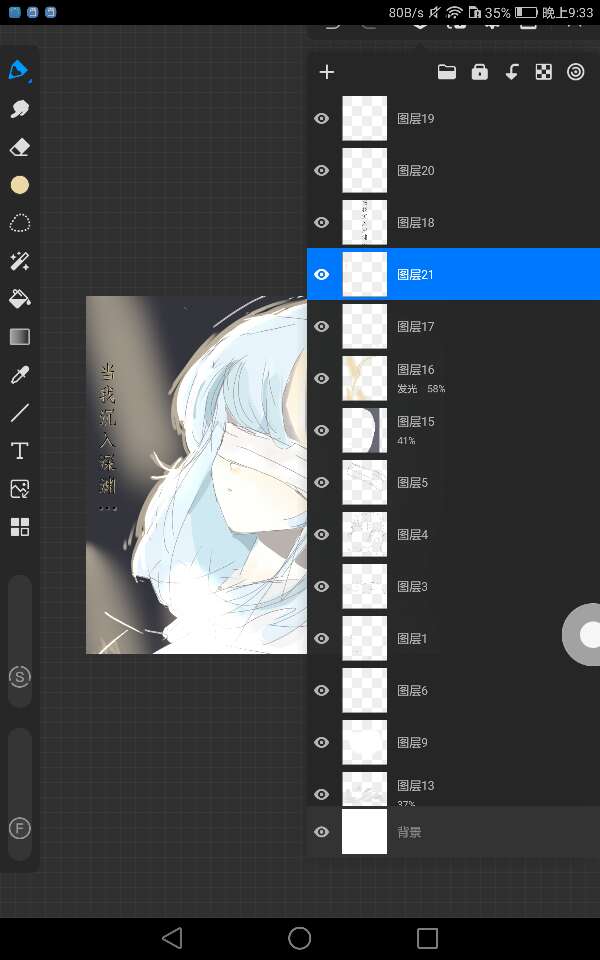
Task: Click the 图层18 layer thumbnail
Action: [364, 223]
